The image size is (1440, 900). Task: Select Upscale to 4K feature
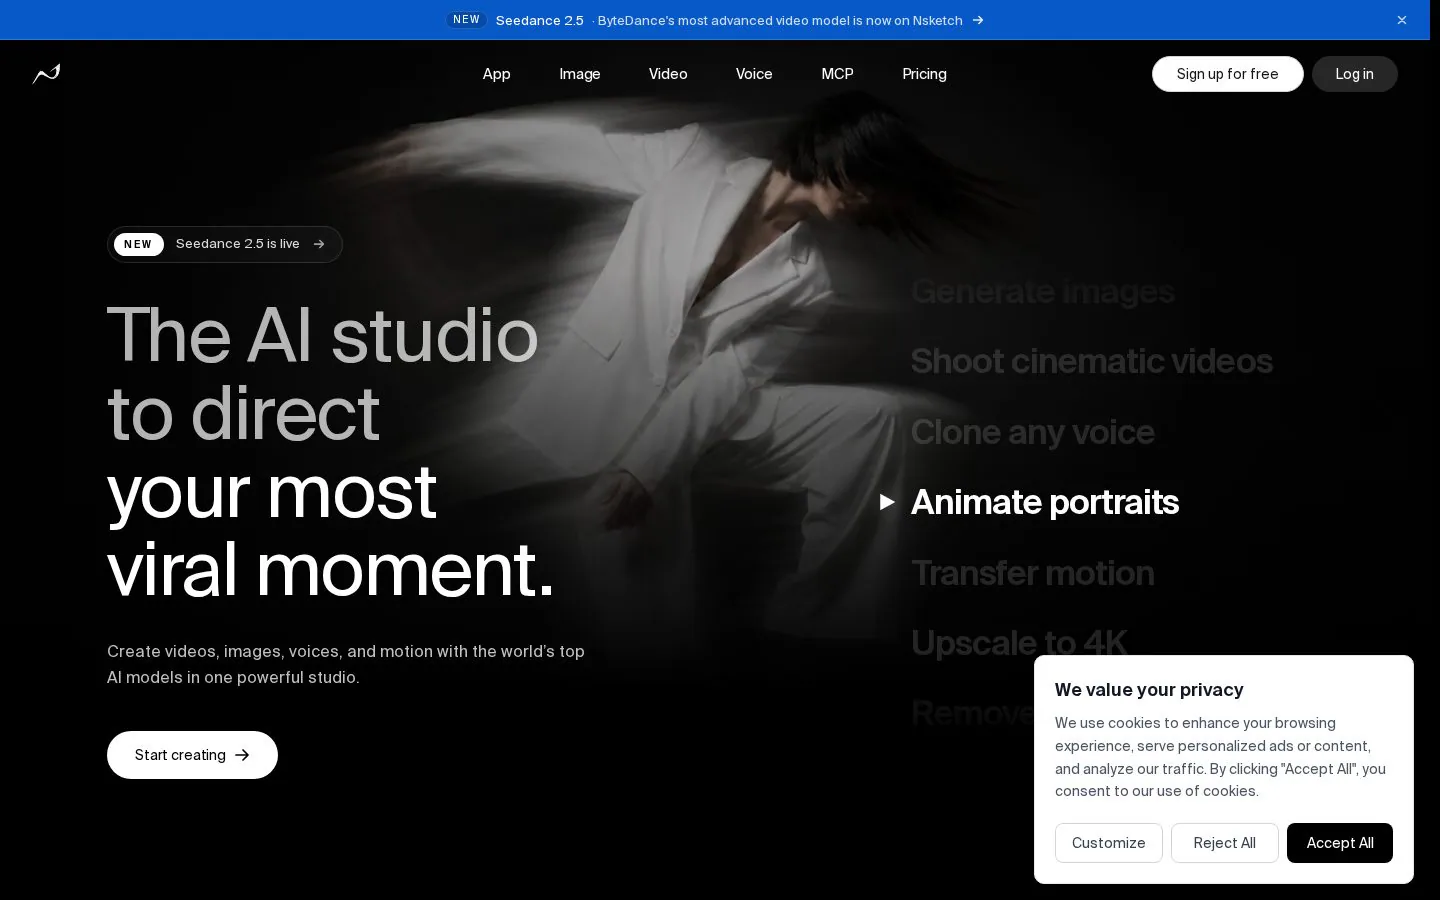coord(1019,643)
